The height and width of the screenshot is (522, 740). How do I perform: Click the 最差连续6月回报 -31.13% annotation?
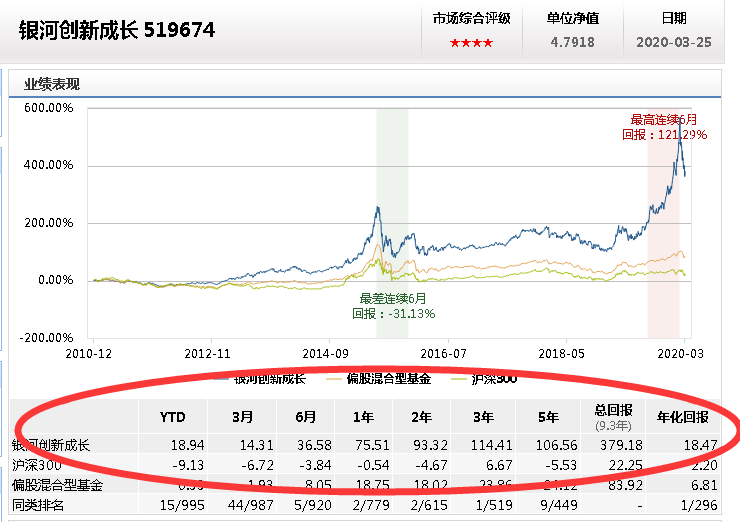pyautogui.click(x=393, y=306)
